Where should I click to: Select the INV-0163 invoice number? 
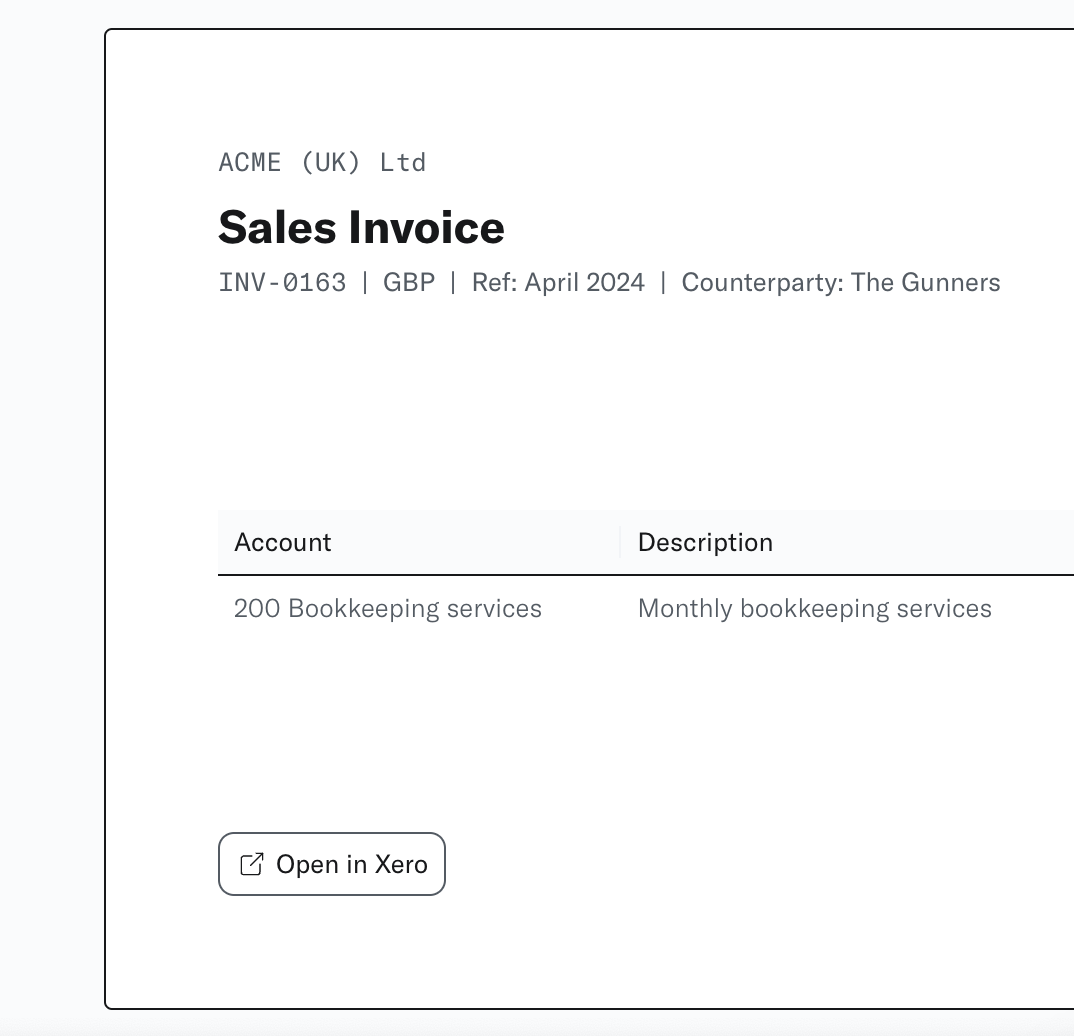(282, 282)
